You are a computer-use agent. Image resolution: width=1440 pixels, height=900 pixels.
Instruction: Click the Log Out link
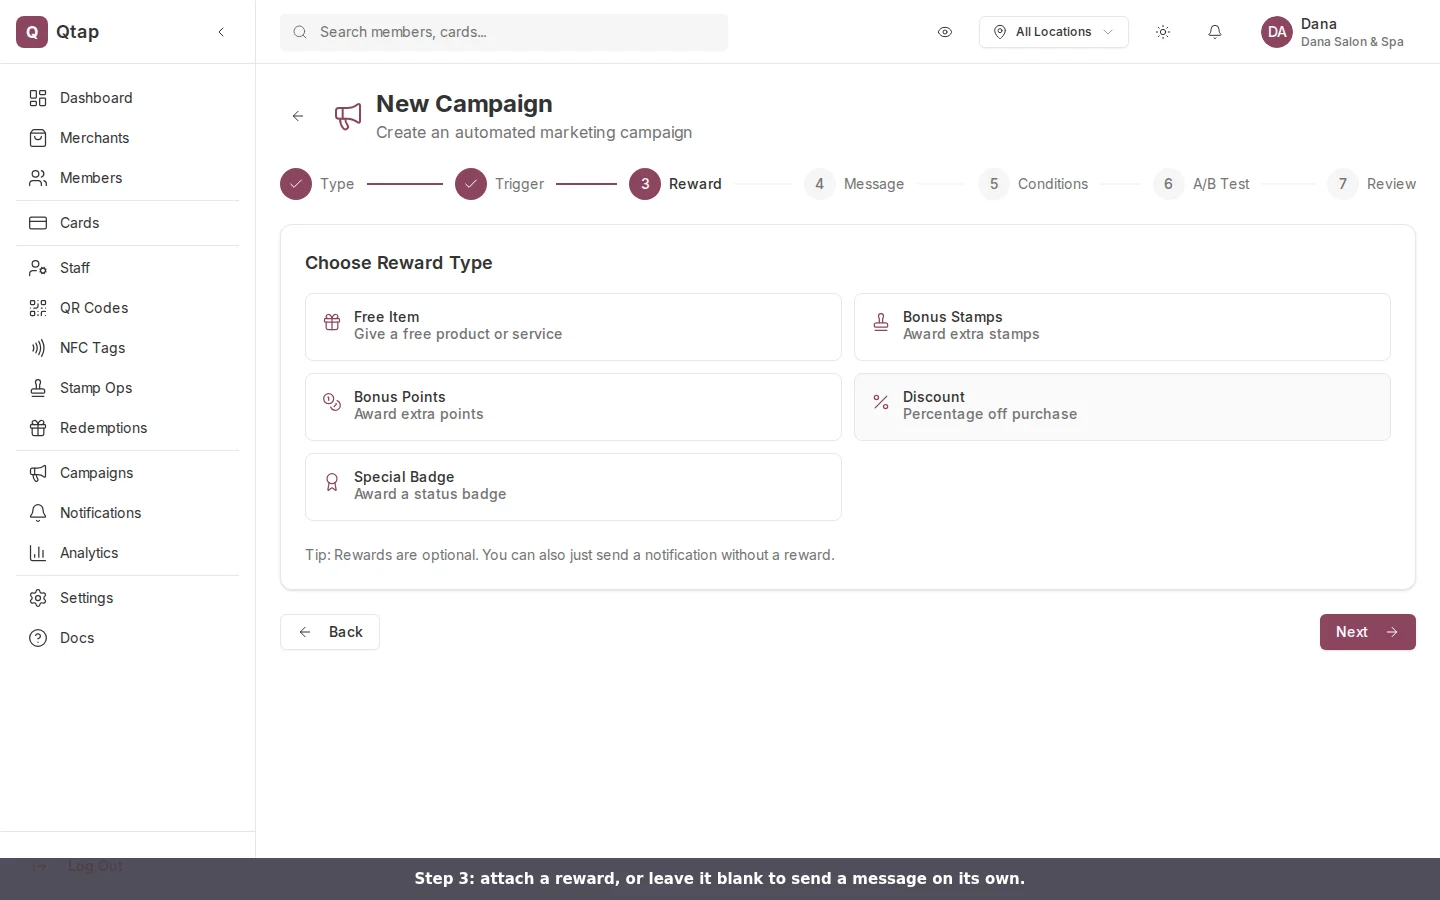click(95, 866)
